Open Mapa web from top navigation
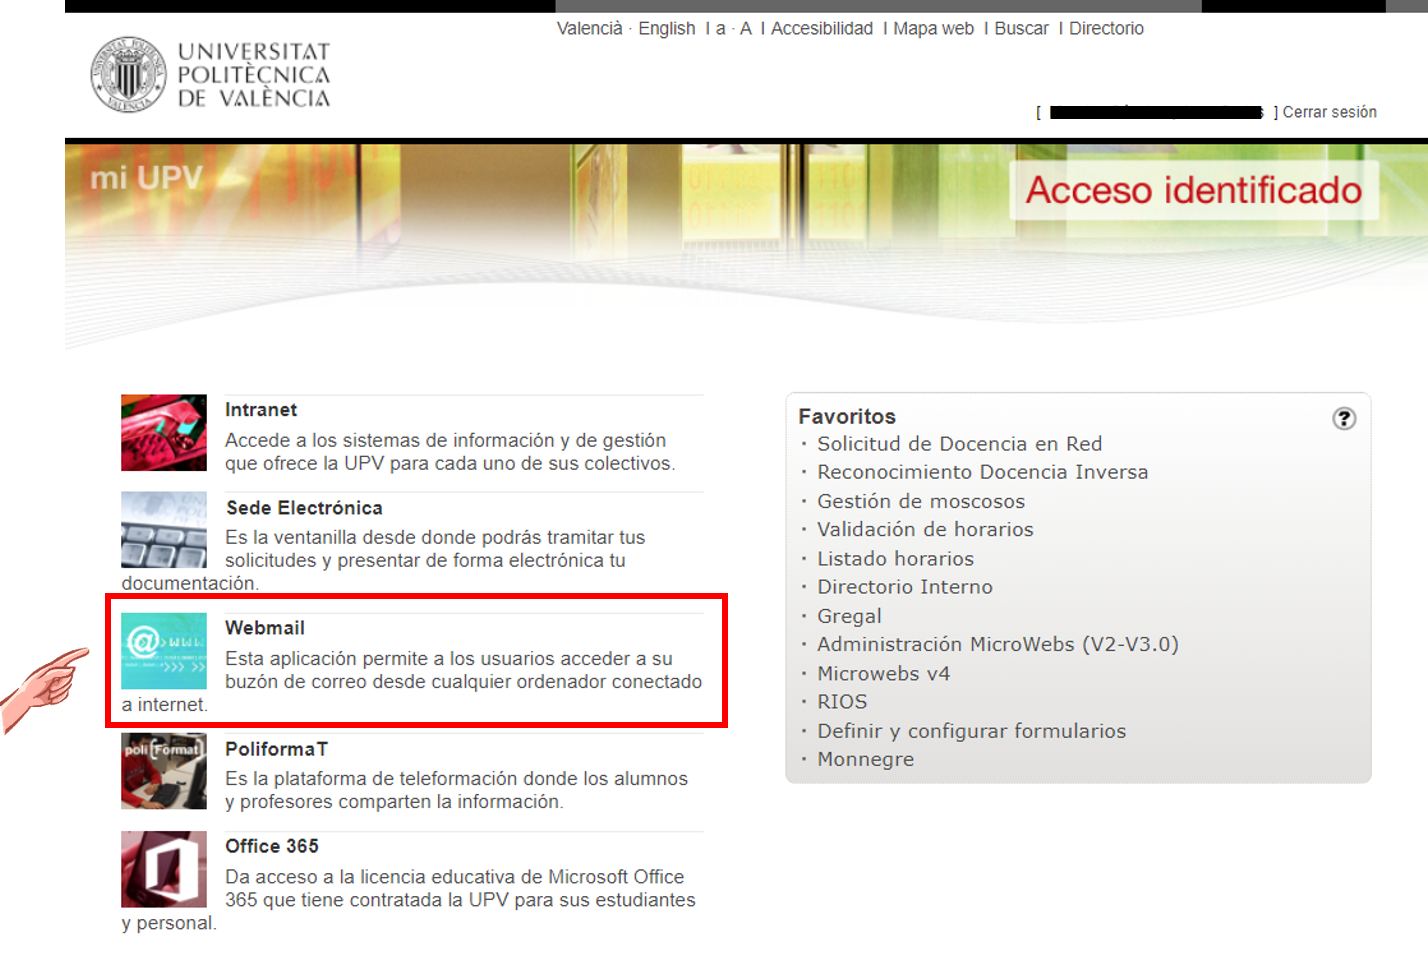 coord(933,29)
